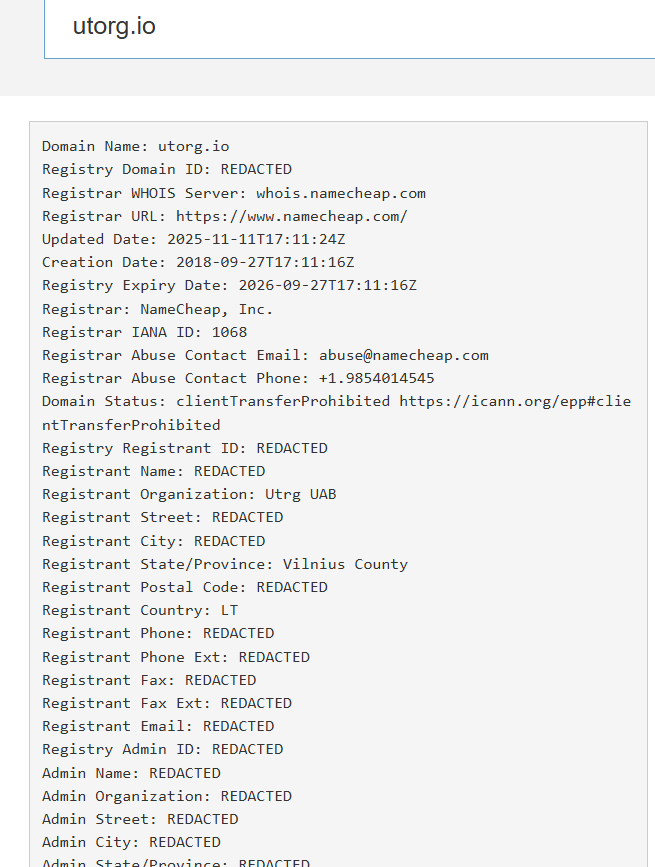Screen dimensions: 655x867
Task: Click the Vilnius County state value
Action: 345,564
